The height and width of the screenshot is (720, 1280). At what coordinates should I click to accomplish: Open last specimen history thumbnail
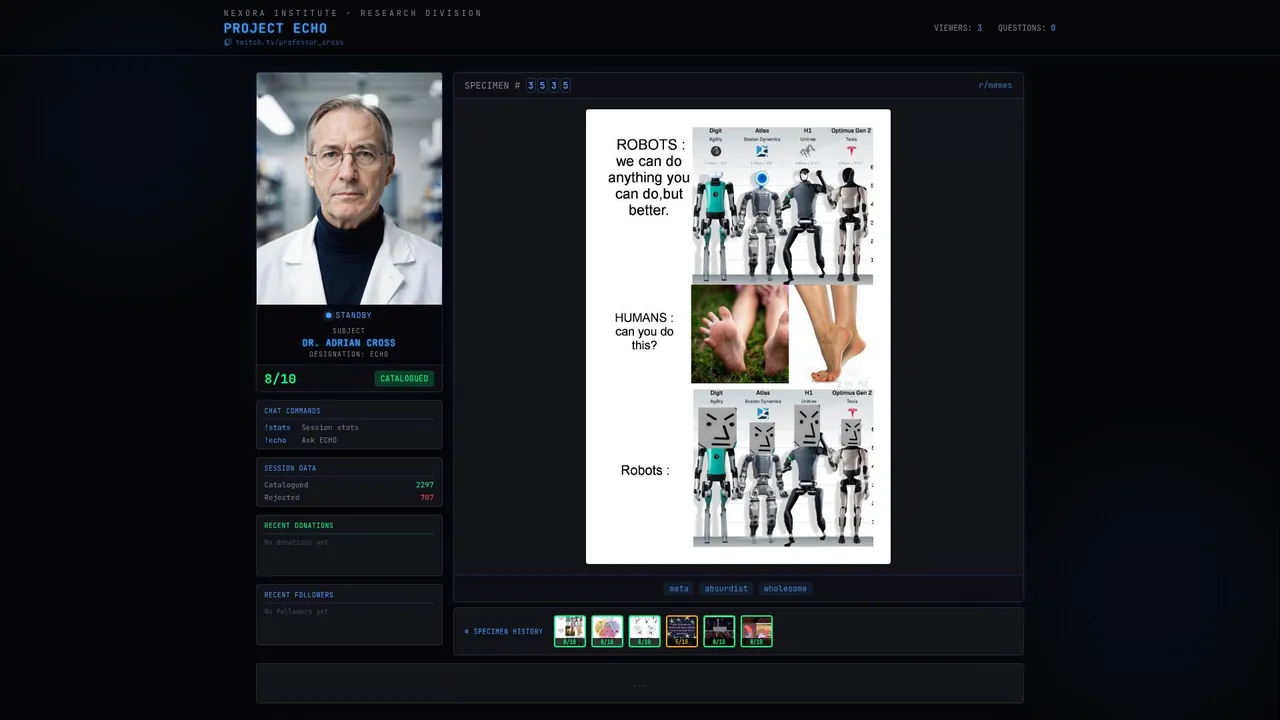pyautogui.click(x=757, y=631)
